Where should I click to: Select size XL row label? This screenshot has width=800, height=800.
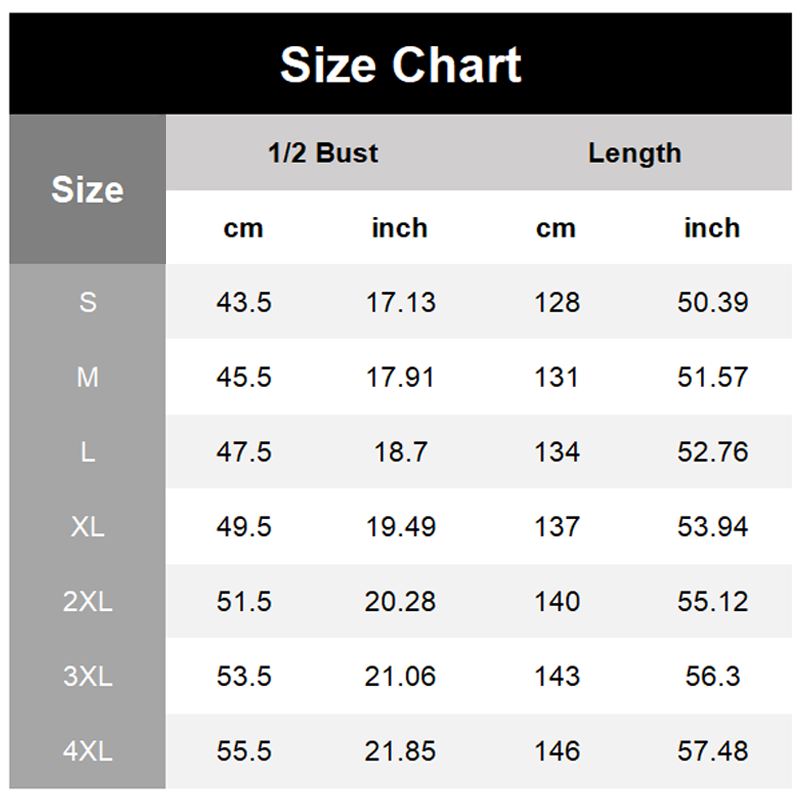point(88,527)
